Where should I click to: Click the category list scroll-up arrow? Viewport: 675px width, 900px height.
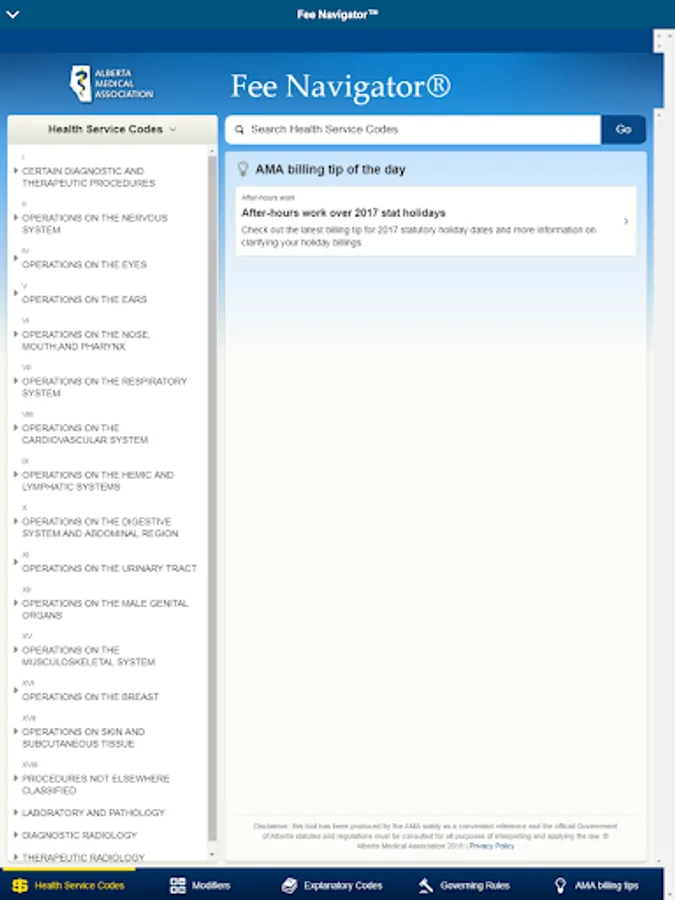point(212,151)
